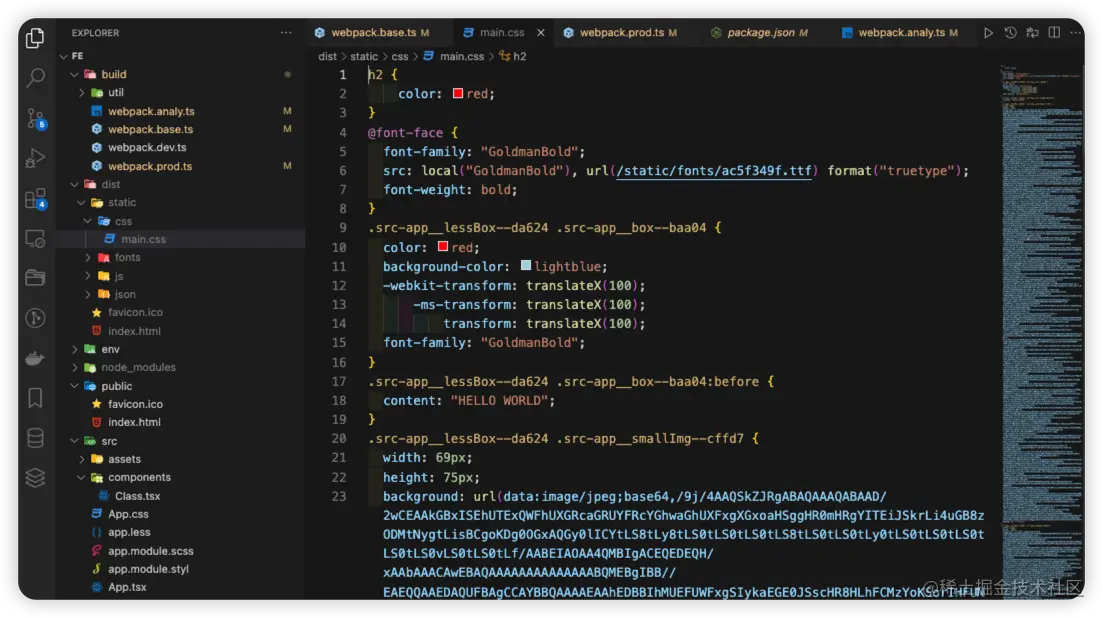
Task: Switch to the package.json tab
Action: [x=760, y=32]
